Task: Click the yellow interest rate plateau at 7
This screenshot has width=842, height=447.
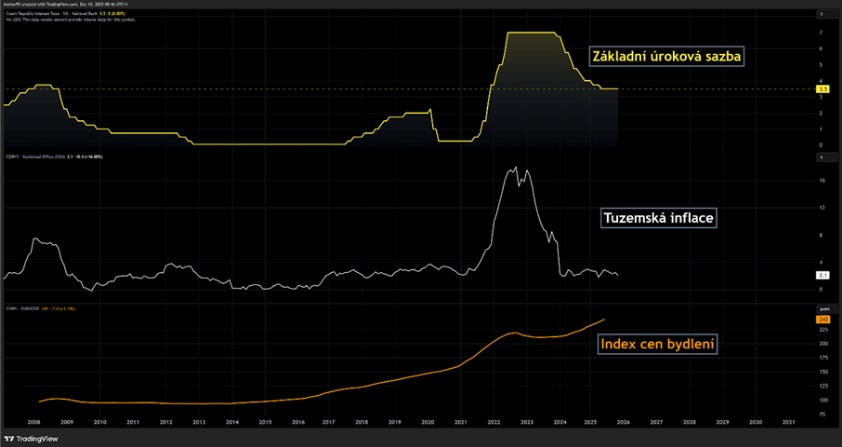Action: (530, 33)
